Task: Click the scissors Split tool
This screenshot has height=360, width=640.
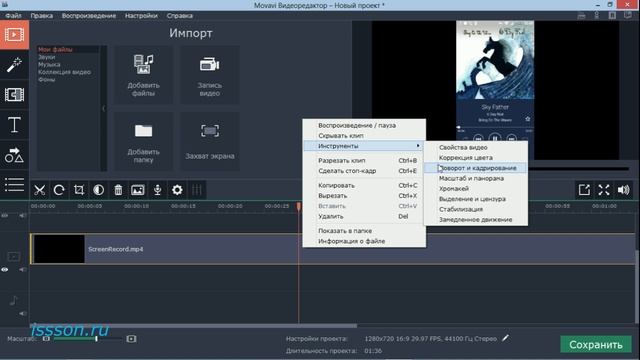Action: pos(40,190)
